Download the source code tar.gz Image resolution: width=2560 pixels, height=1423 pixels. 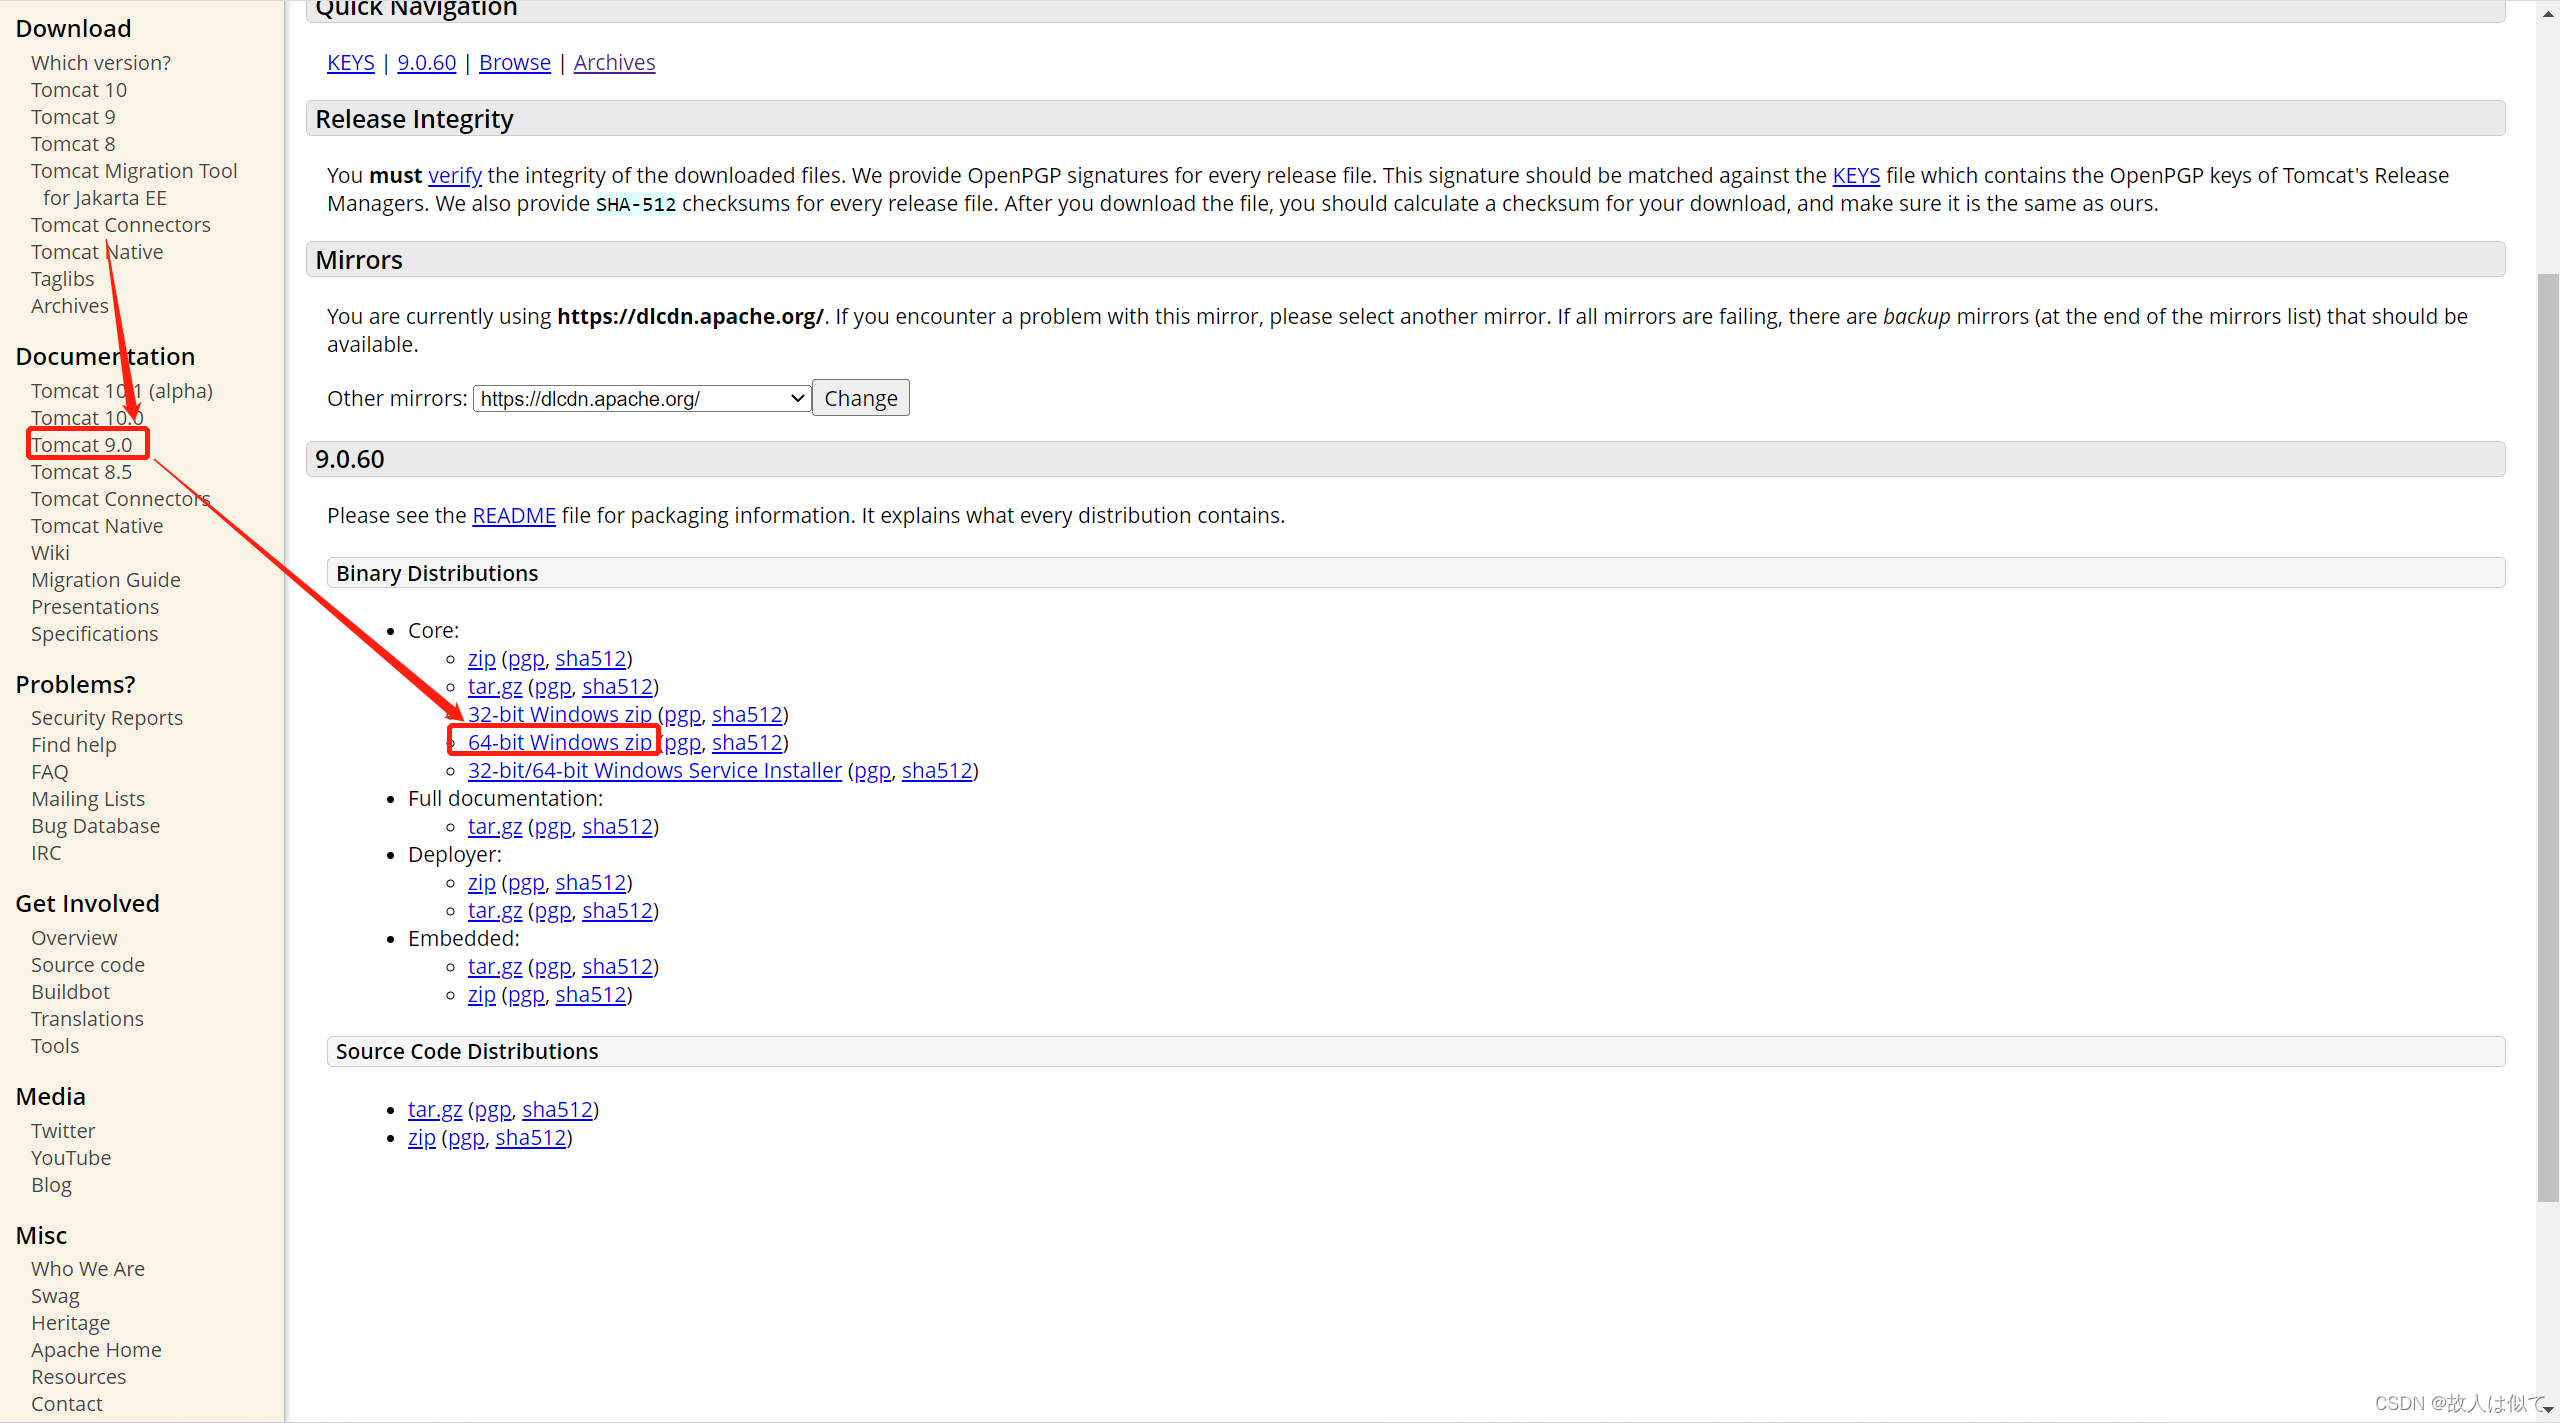point(435,1109)
